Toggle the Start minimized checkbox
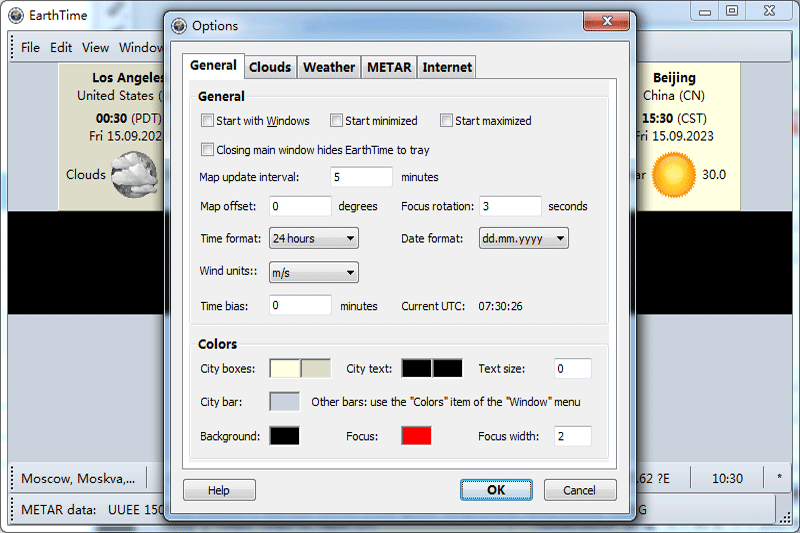Image resolution: width=800 pixels, height=533 pixels. point(337,121)
